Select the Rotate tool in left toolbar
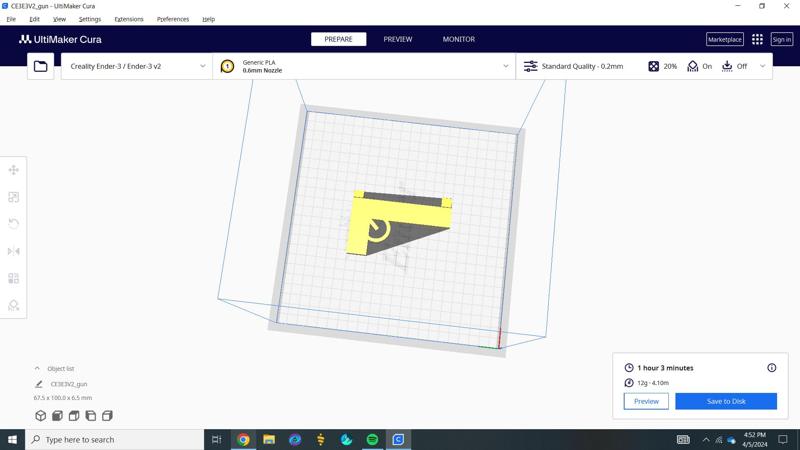Image resolution: width=800 pixels, height=450 pixels. [14, 224]
